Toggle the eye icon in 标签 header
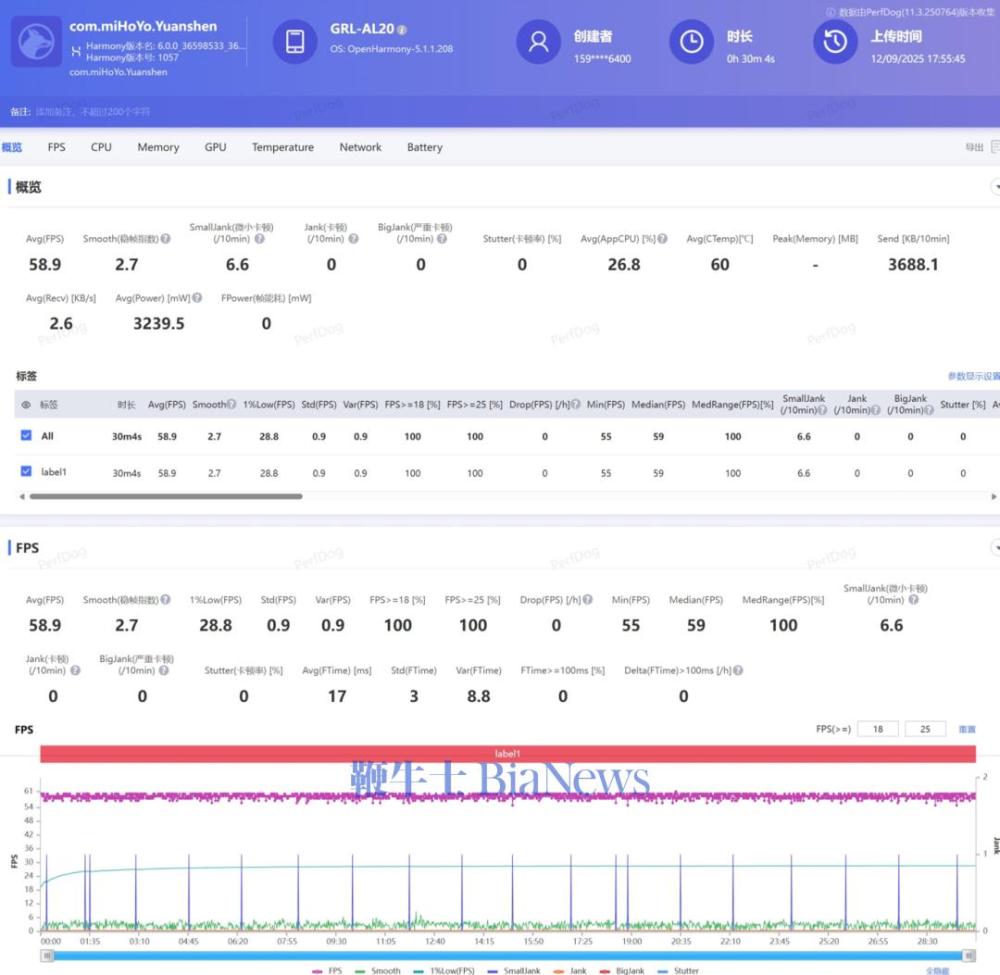1000x975 pixels. pyautogui.click(x=26, y=404)
